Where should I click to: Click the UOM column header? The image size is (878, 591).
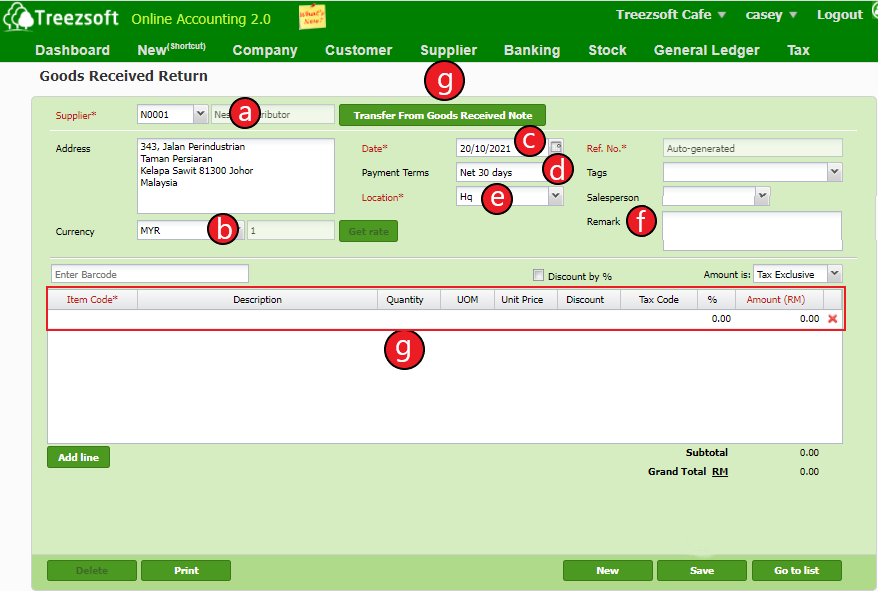point(468,299)
